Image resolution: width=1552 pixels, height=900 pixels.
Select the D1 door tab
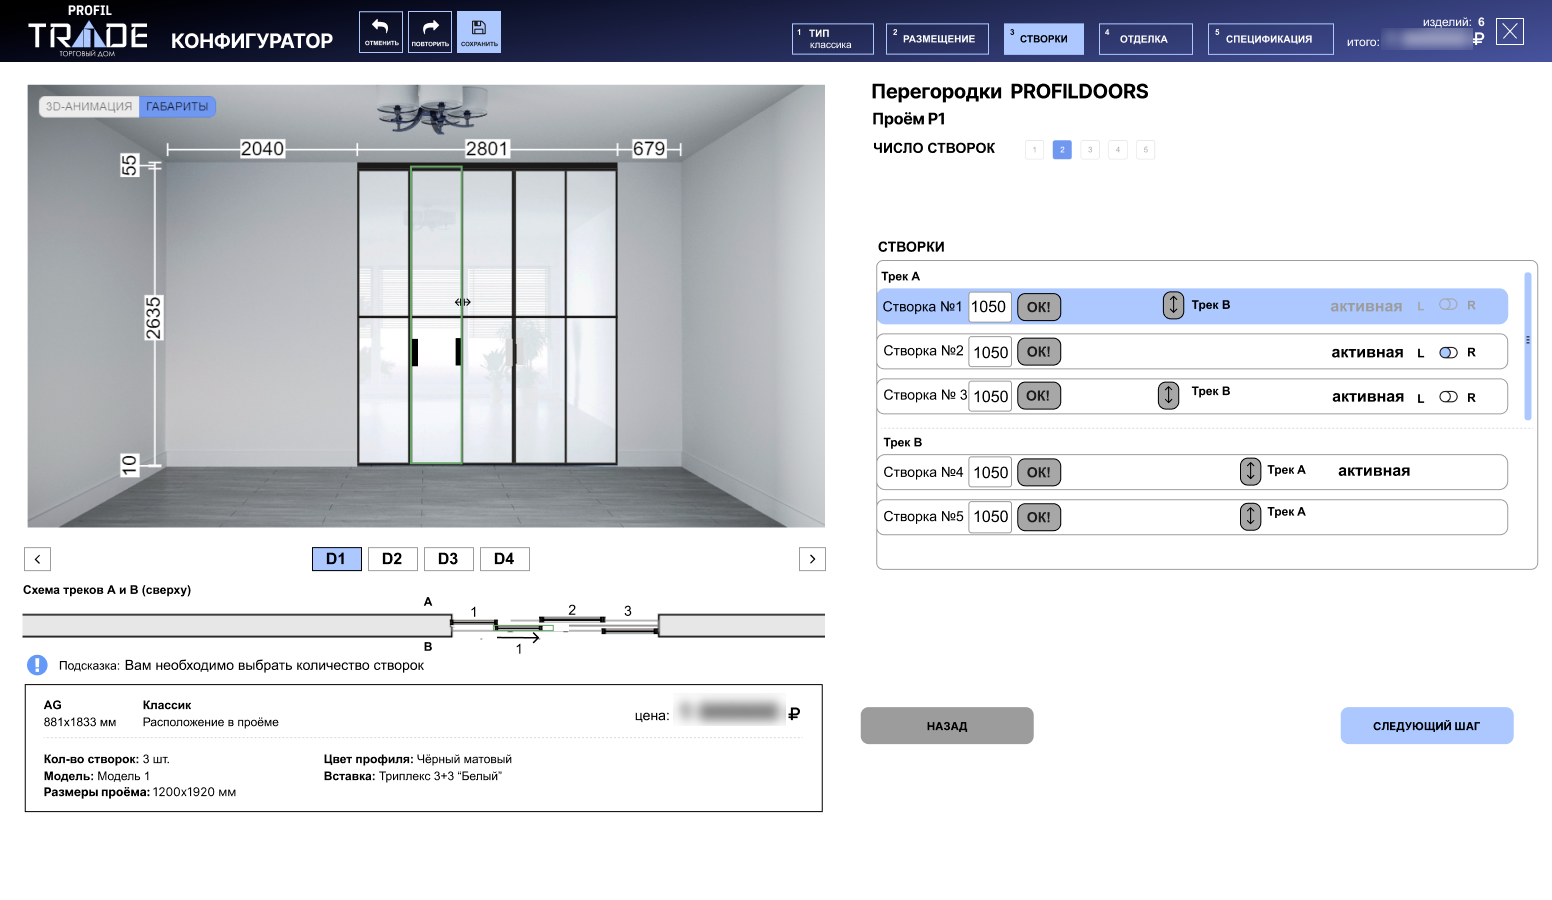pyautogui.click(x=336, y=559)
